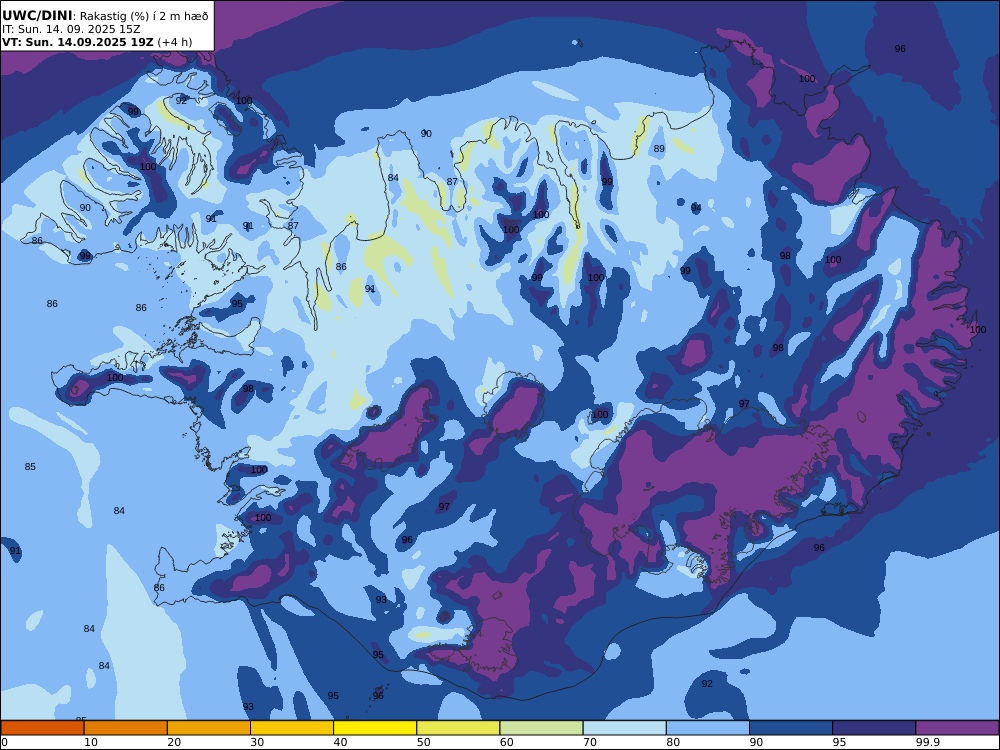Choose the golden 30–40 legend swatch
This screenshot has height=750, width=1000.
pos(292,728)
